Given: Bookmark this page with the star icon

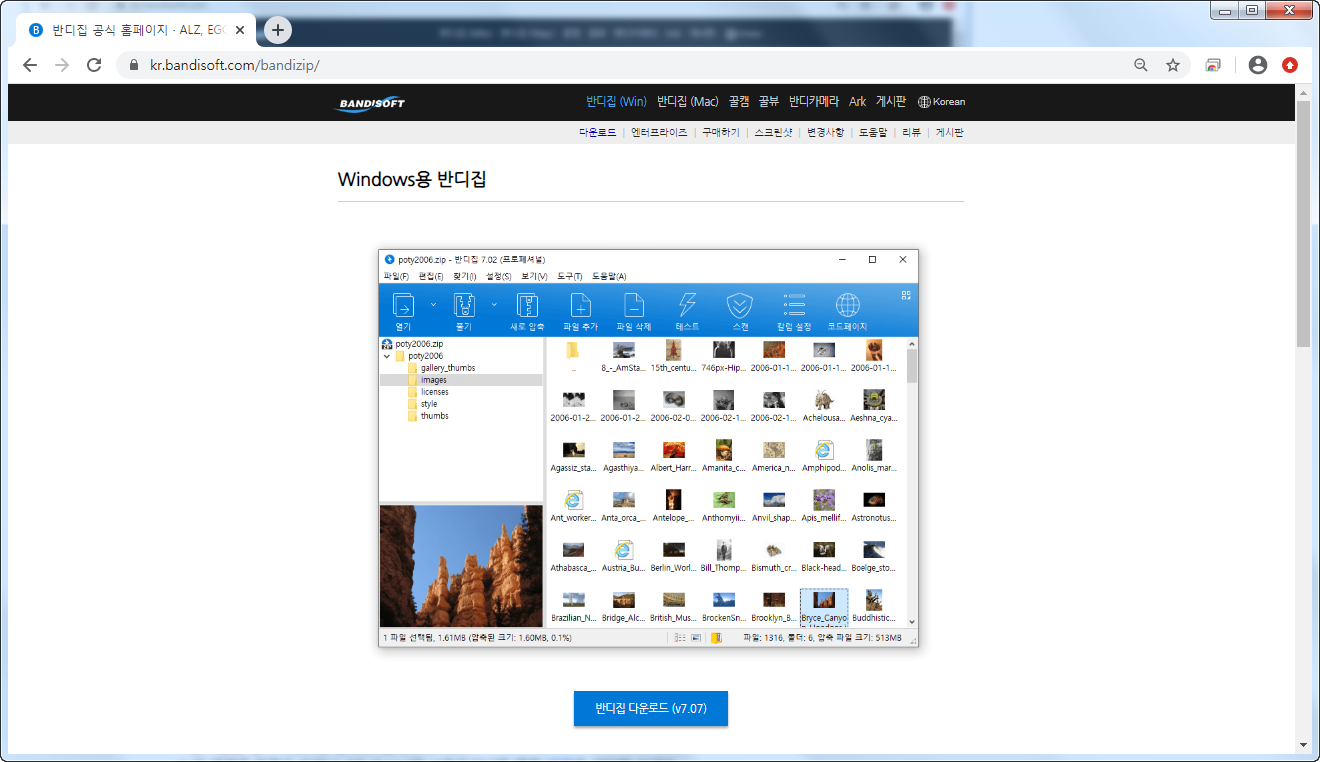Looking at the screenshot, I should [x=1173, y=65].
